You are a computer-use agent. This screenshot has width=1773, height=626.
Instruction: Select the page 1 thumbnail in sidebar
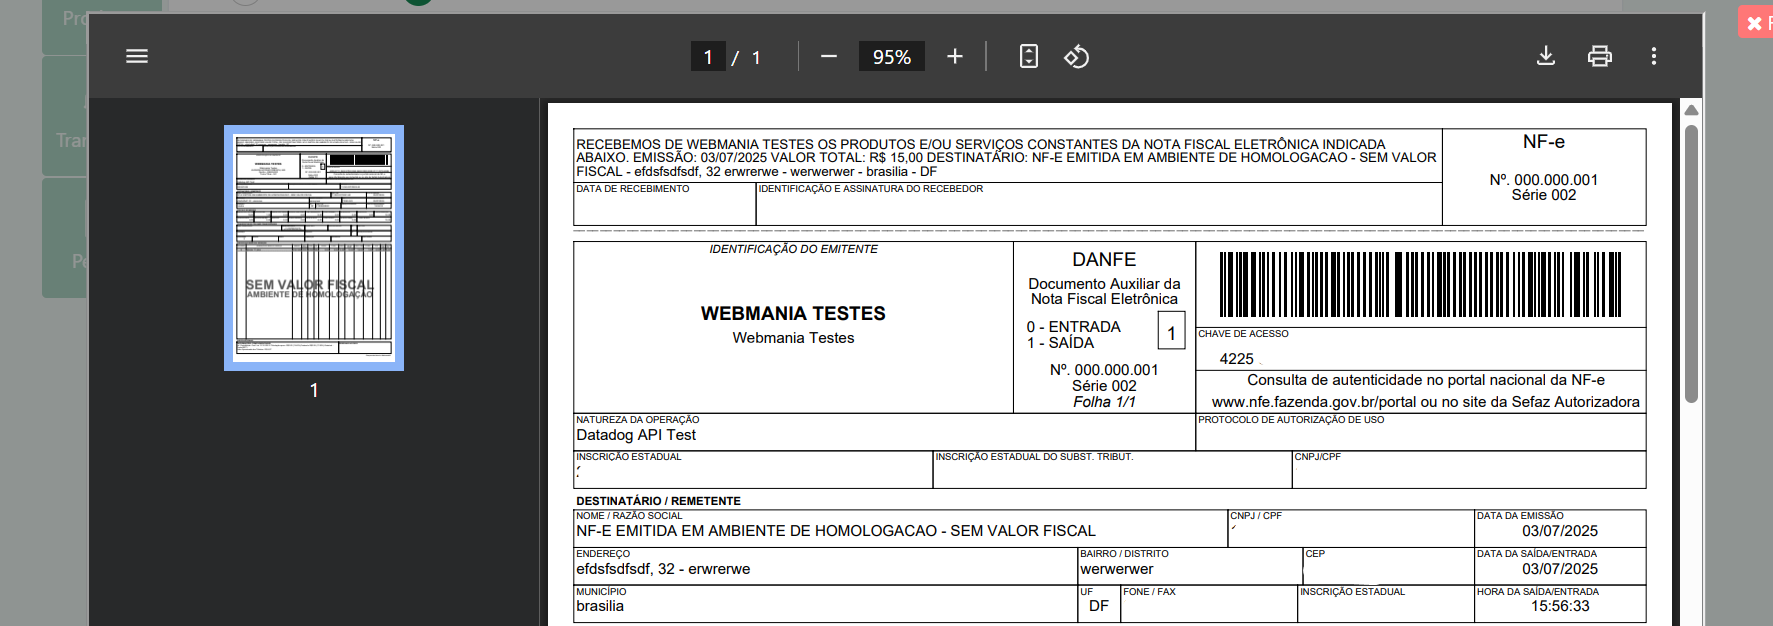point(314,247)
